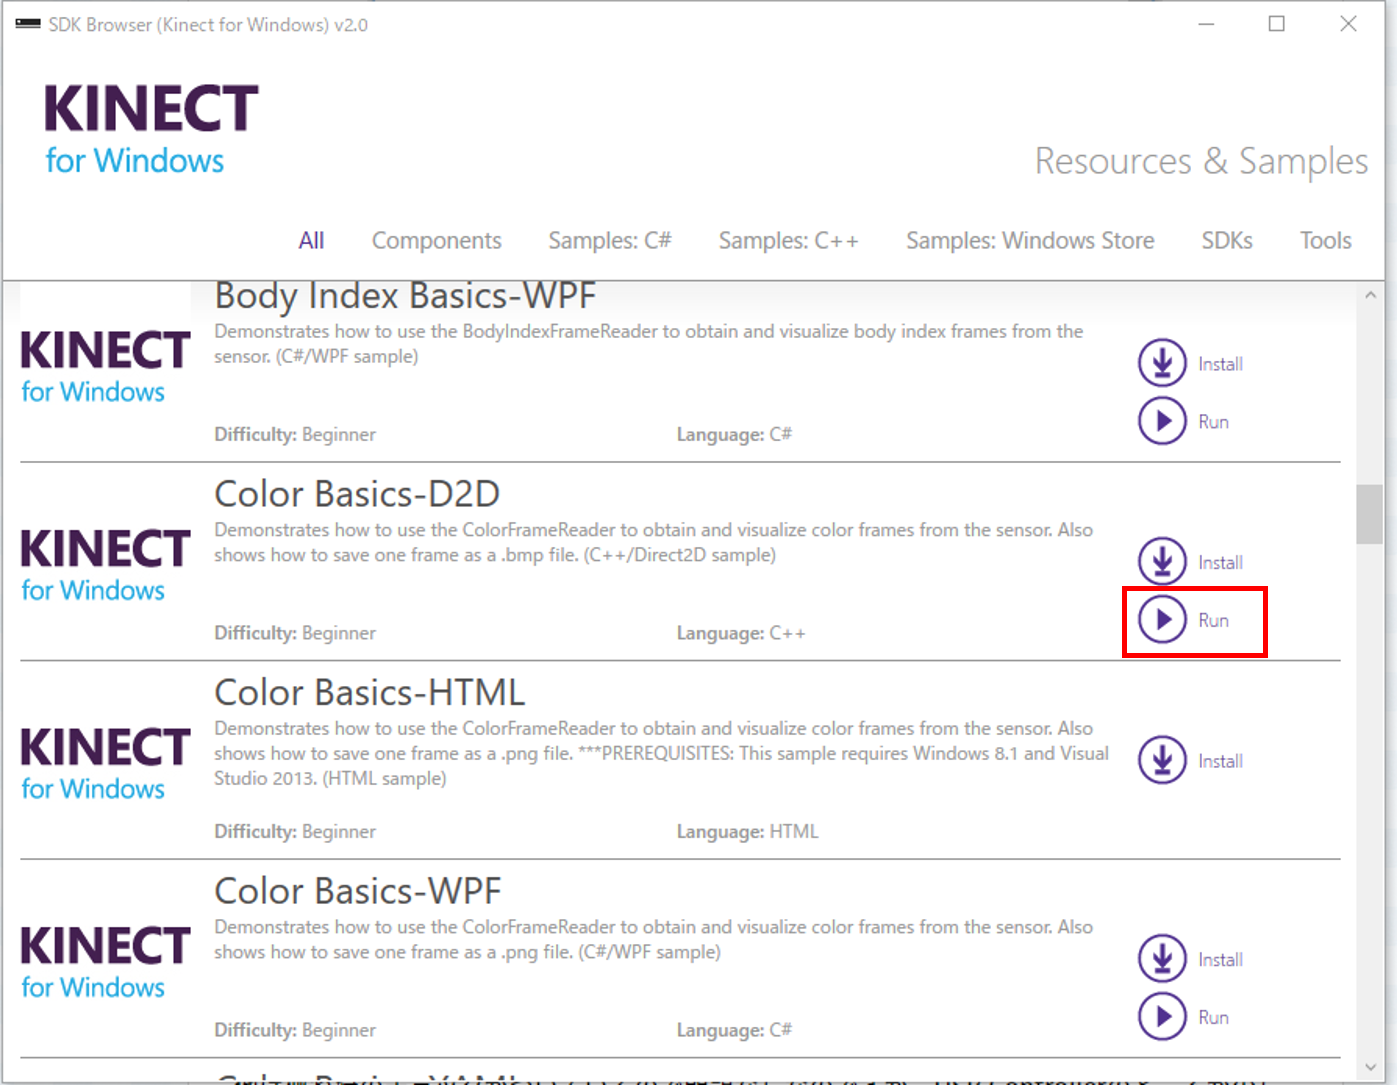Click the Kinect logo beside Color Basics-D2D
This screenshot has height=1085, width=1397.
pyautogui.click(x=105, y=565)
